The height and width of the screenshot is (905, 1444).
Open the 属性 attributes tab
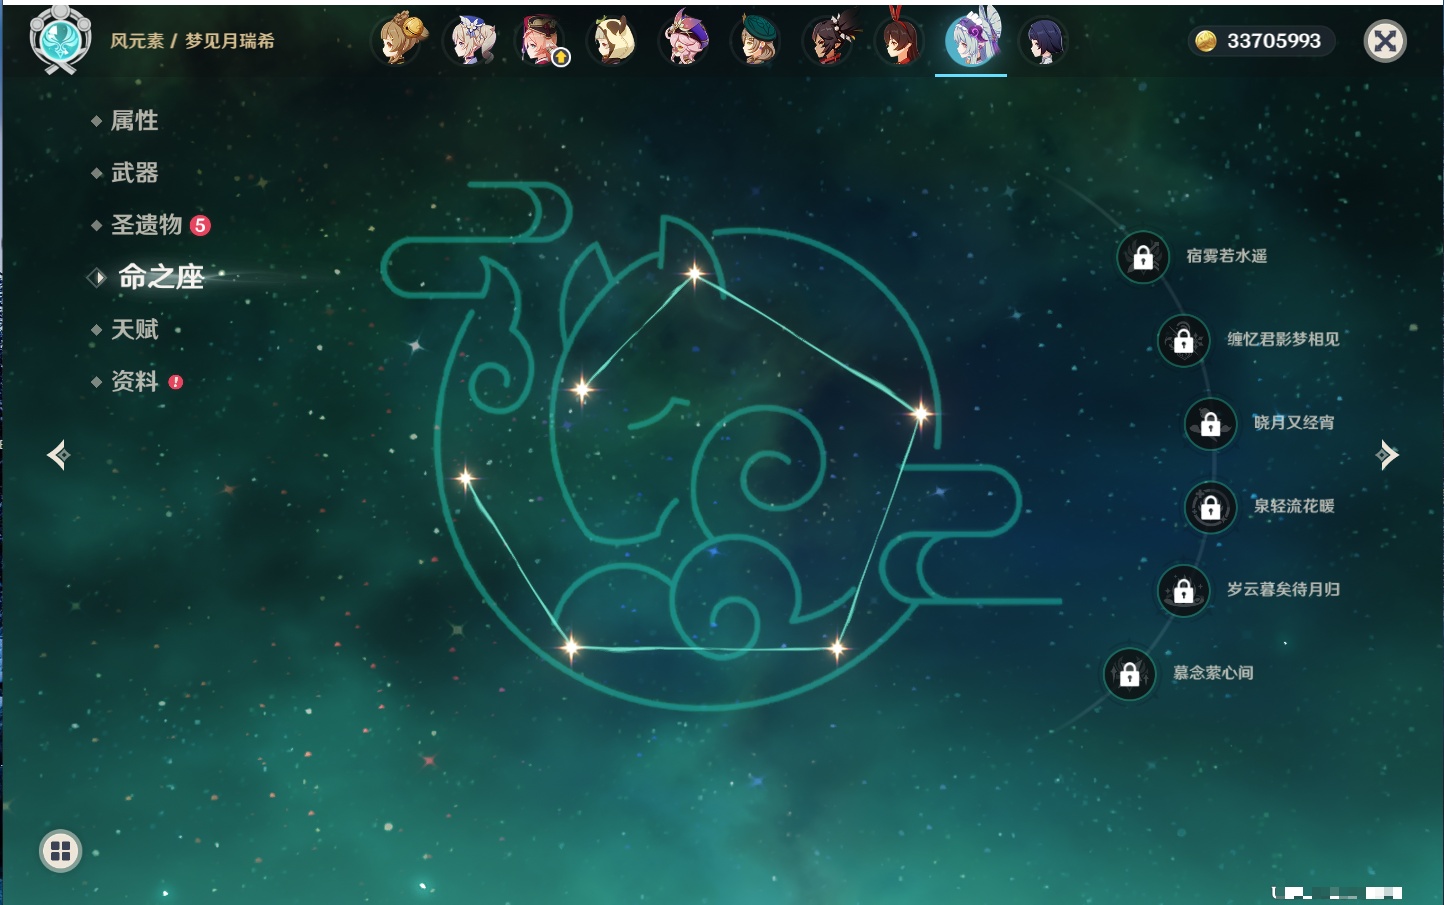pos(134,121)
